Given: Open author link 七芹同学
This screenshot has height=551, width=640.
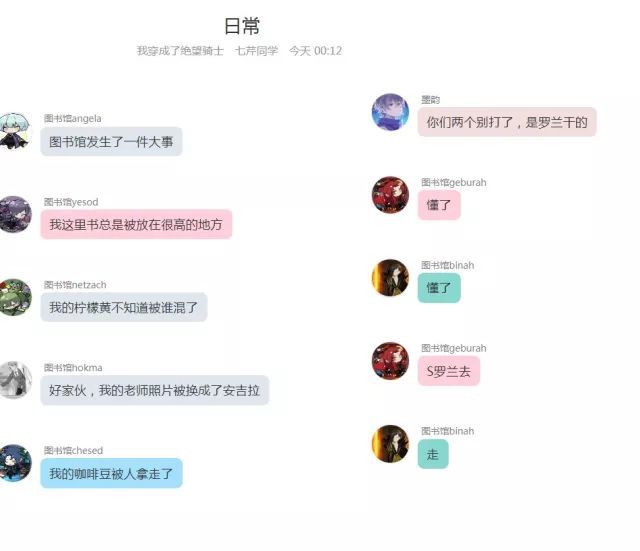Looking at the screenshot, I should 256,51.
